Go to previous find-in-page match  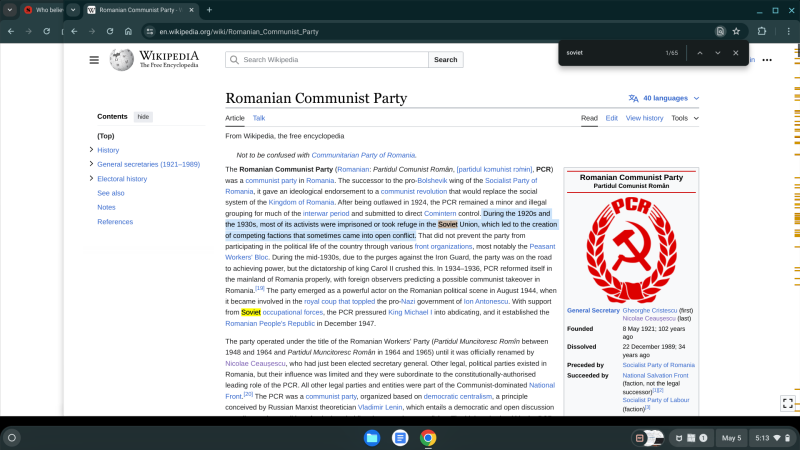click(700, 53)
